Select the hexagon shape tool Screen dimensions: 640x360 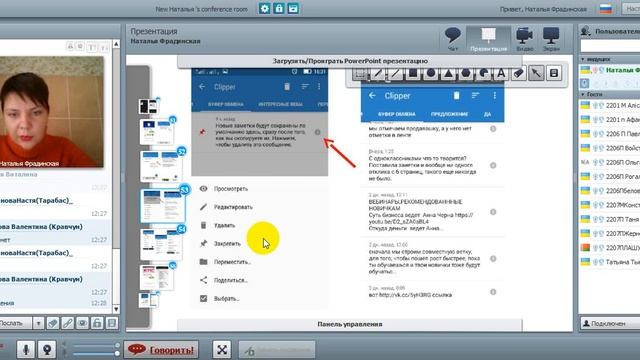pyautogui.click(x=466, y=73)
